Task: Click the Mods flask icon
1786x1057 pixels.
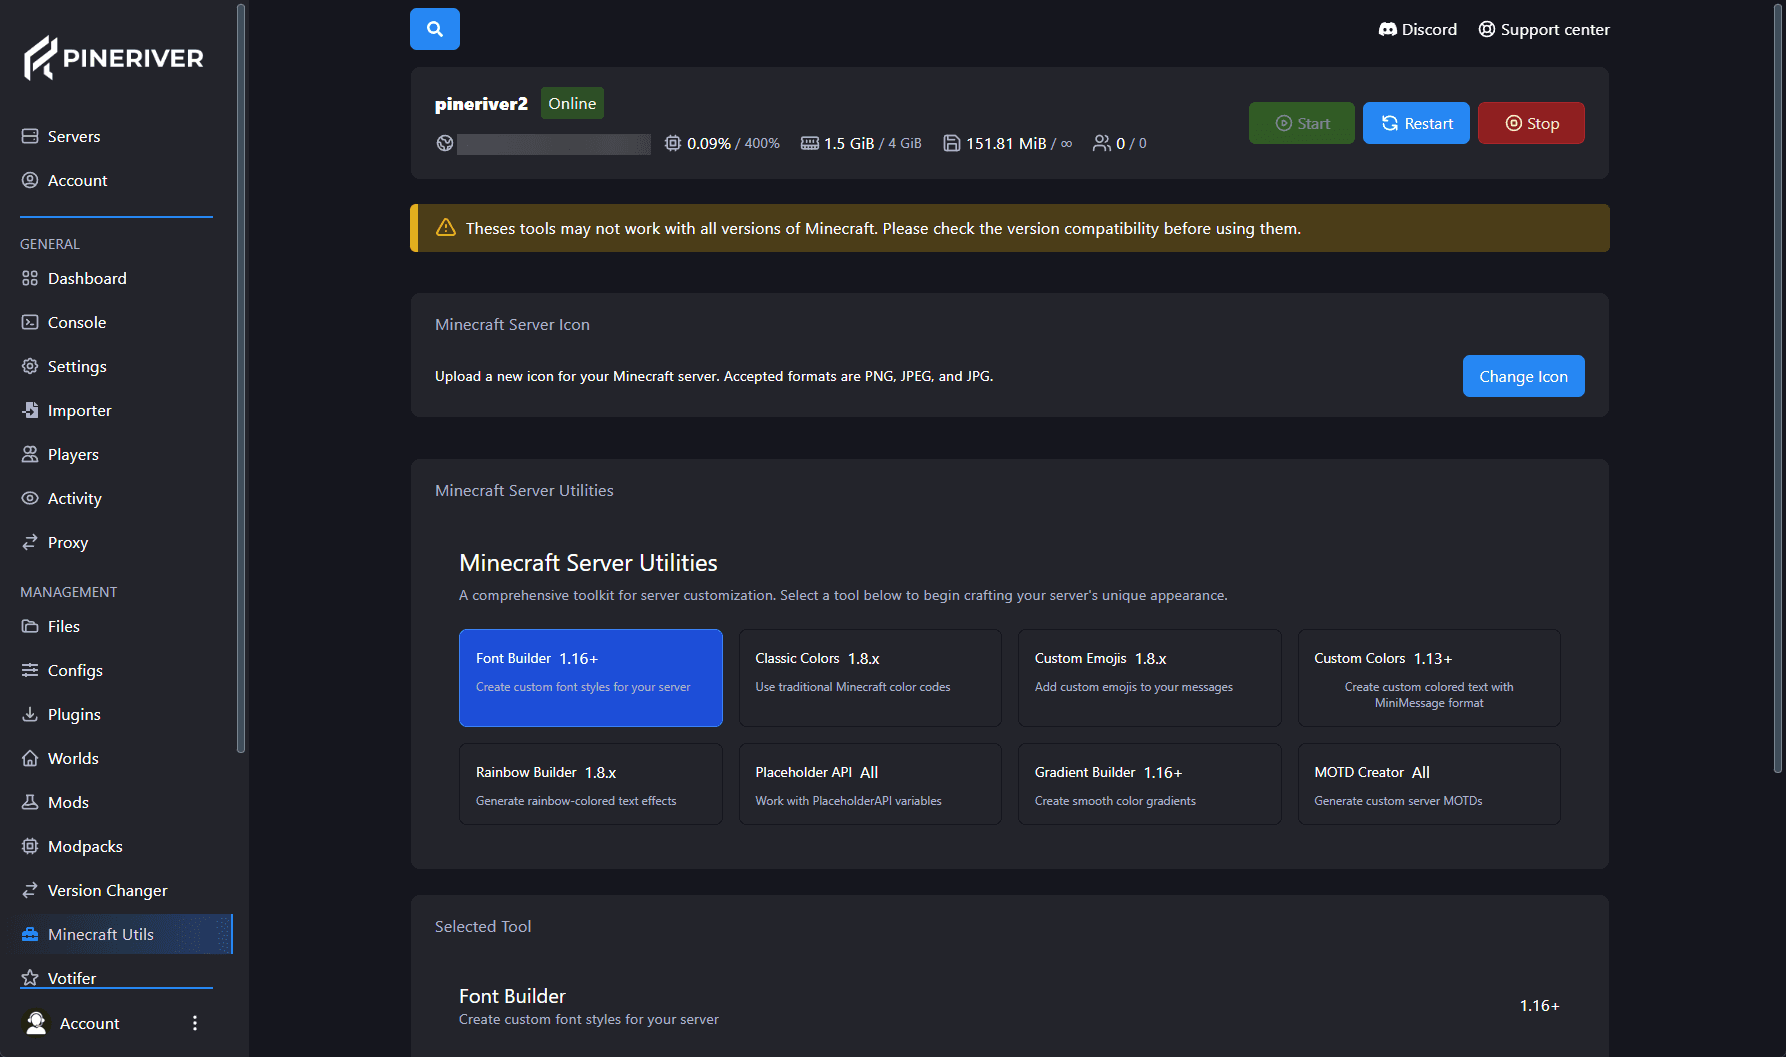Action: coord(30,802)
